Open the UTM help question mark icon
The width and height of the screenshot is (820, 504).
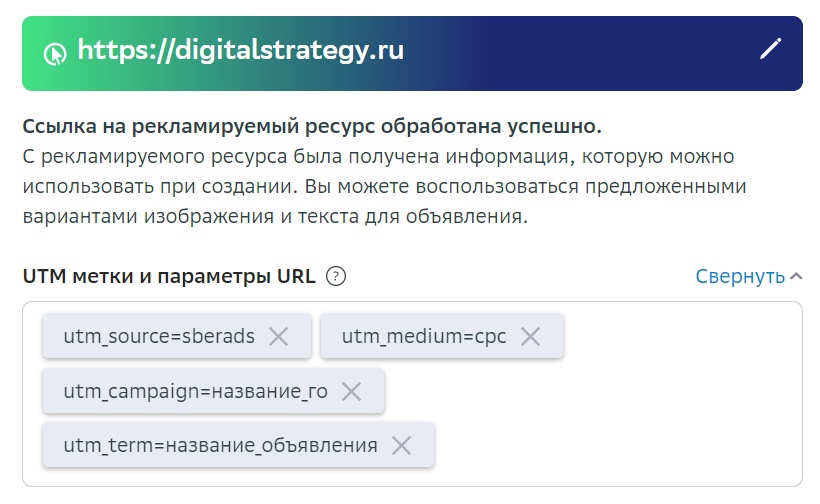coord(336,277)
